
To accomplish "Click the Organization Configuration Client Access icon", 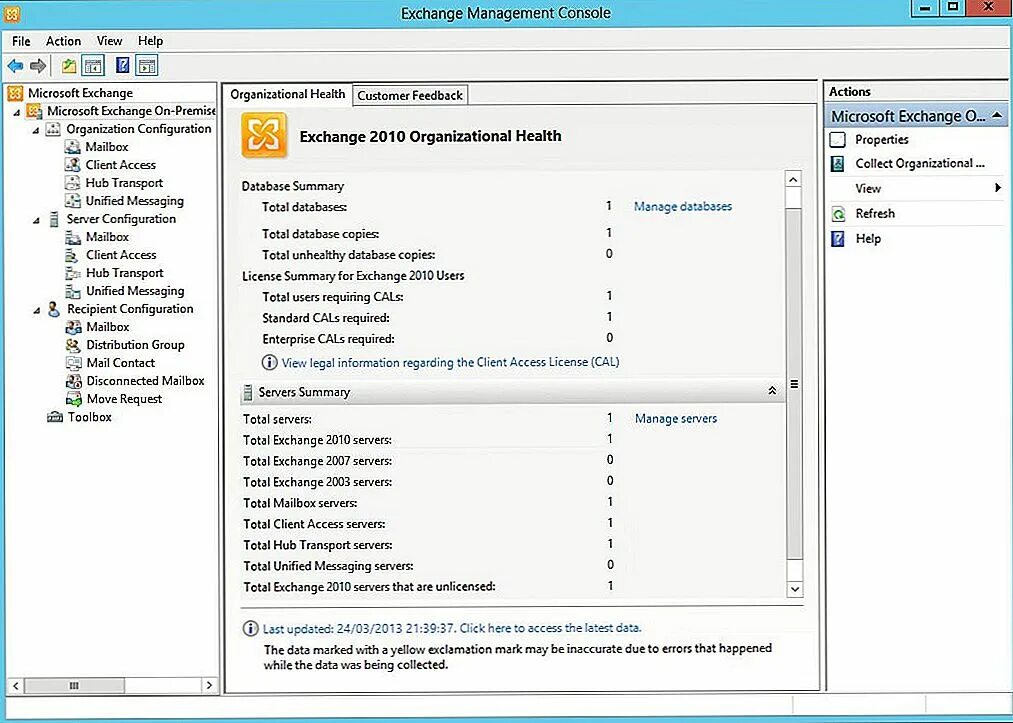I will pos(73,165).
